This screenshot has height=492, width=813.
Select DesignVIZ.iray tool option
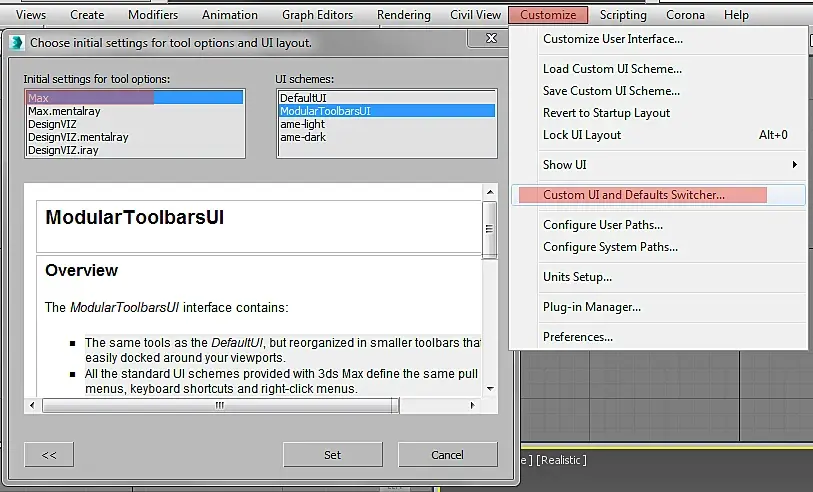(x=134, y=150)
